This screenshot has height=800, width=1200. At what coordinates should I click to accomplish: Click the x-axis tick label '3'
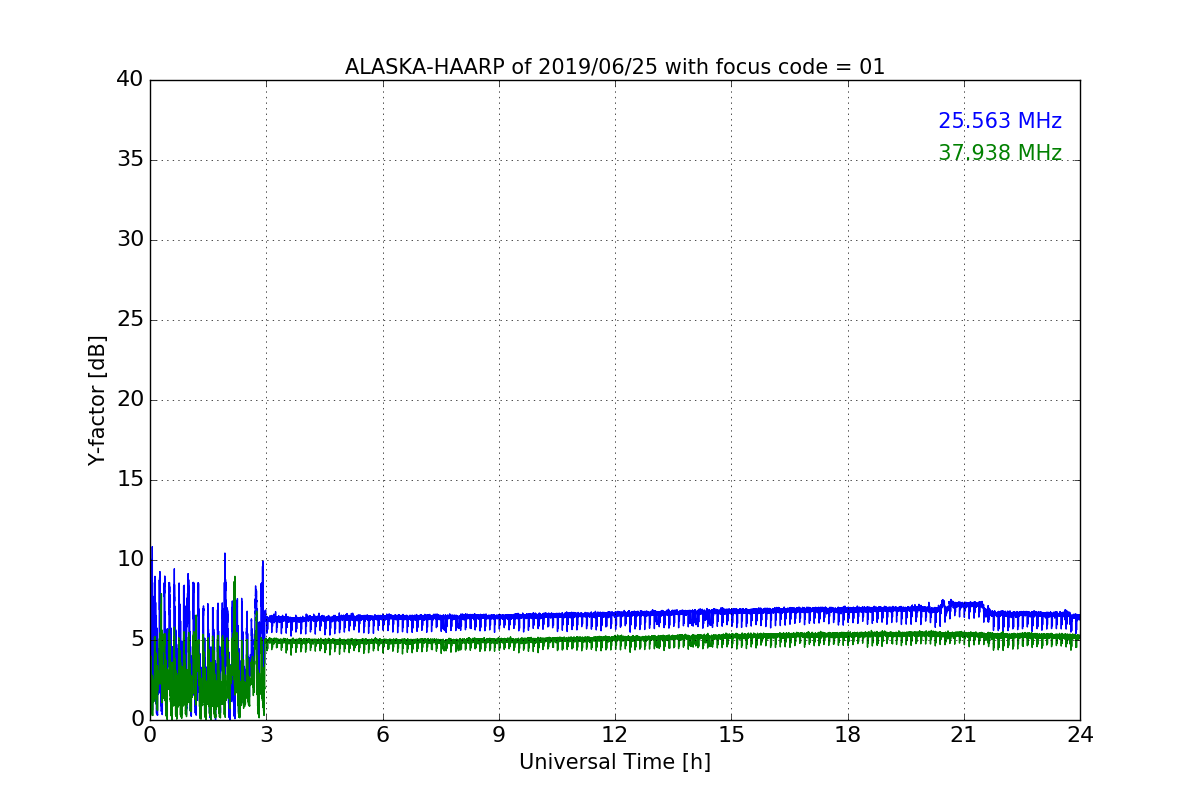(x=266, y=734)
